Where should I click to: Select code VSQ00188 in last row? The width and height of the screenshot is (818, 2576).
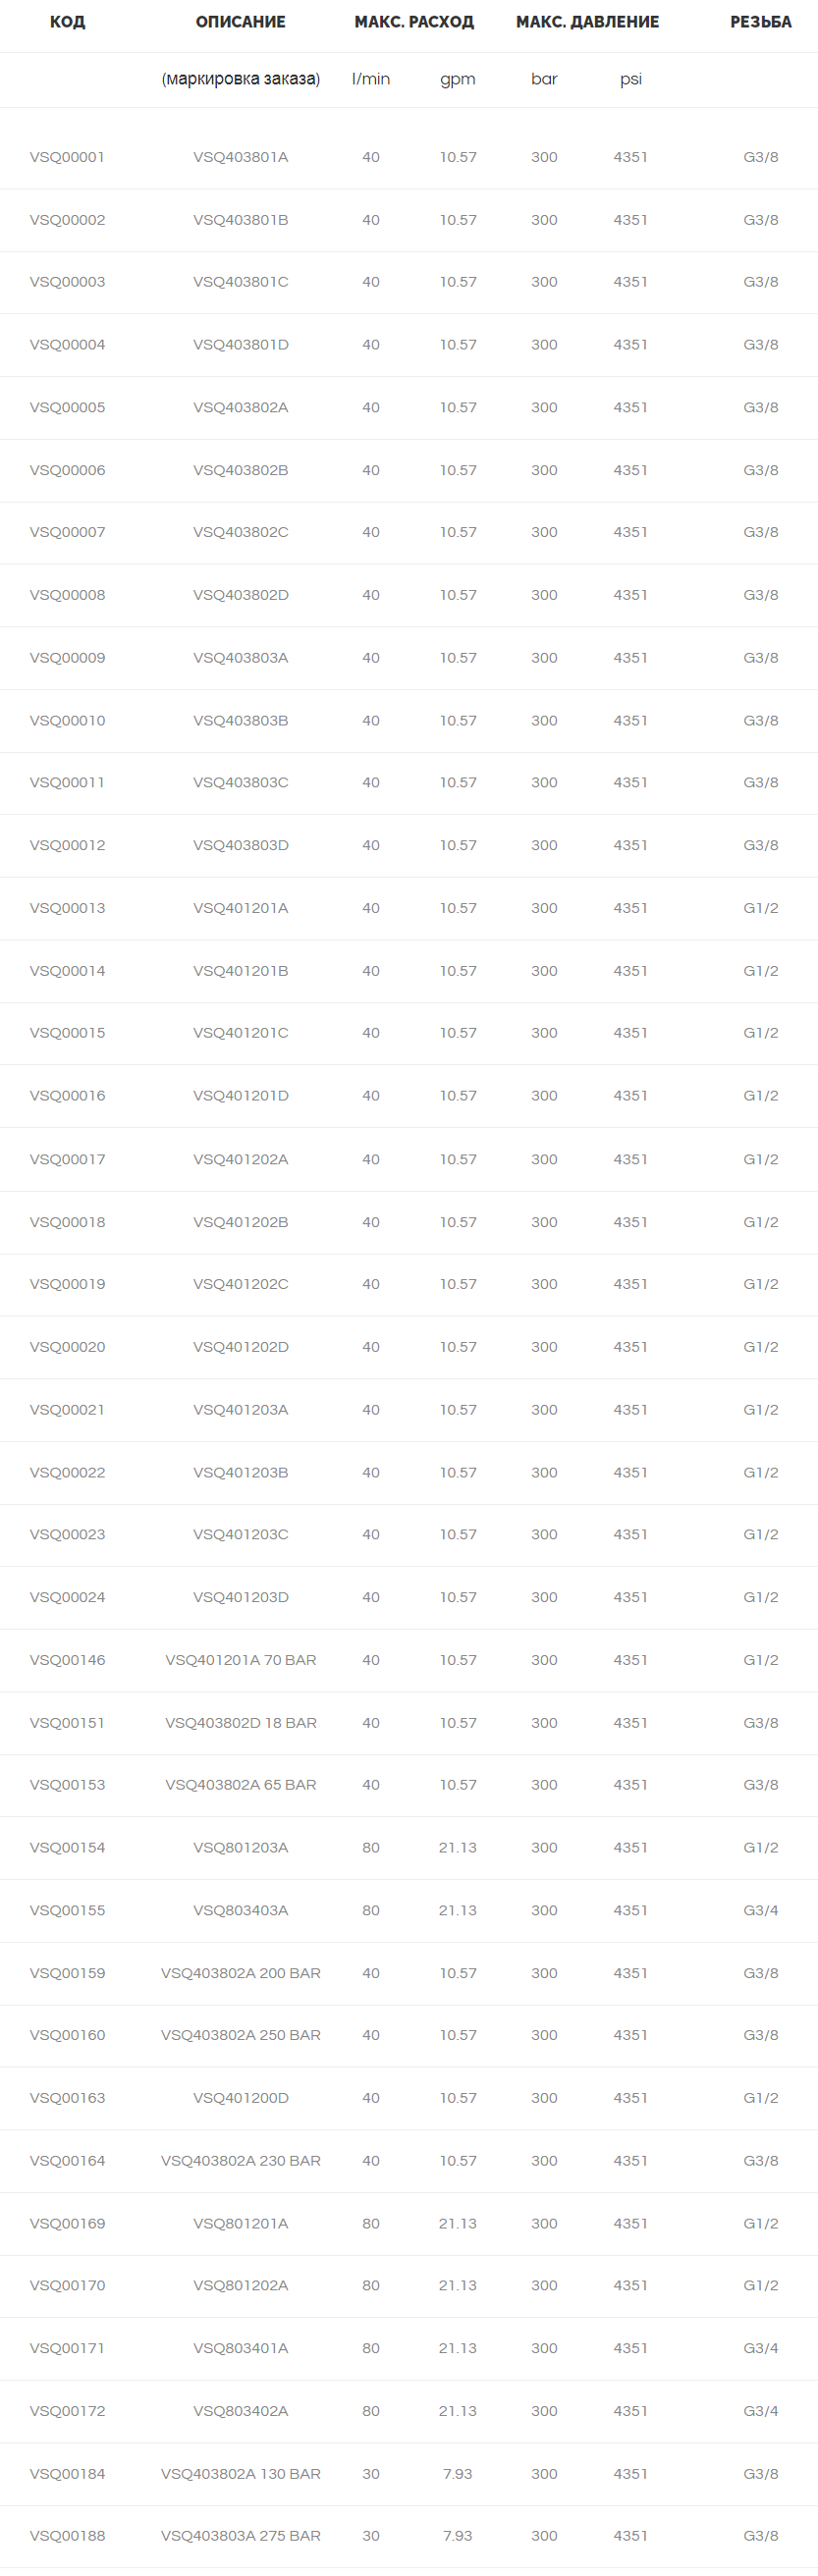tap(67, 2535)
